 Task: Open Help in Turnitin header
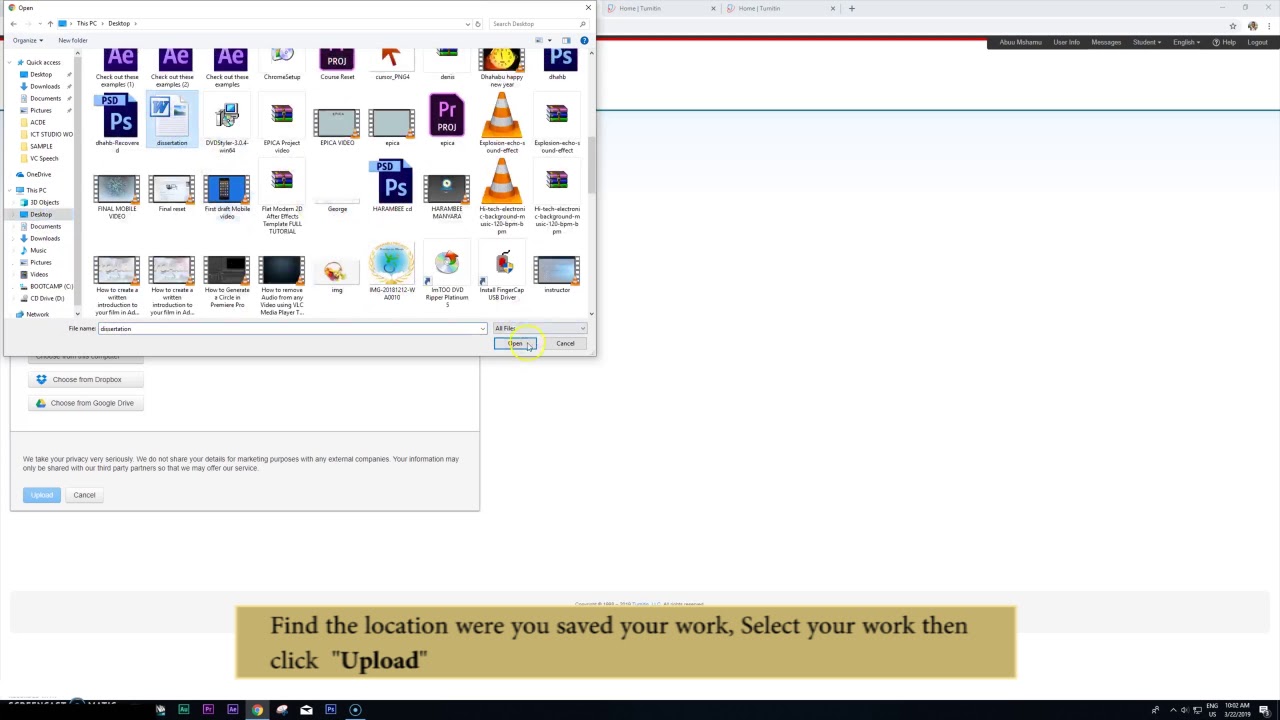pyautogui.click(x=1224, y=42)
